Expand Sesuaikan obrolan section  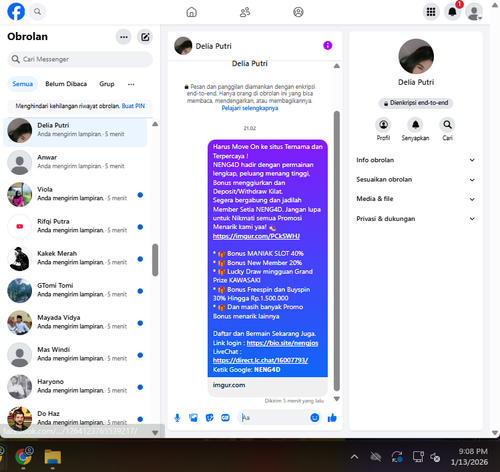pos(415,180)
